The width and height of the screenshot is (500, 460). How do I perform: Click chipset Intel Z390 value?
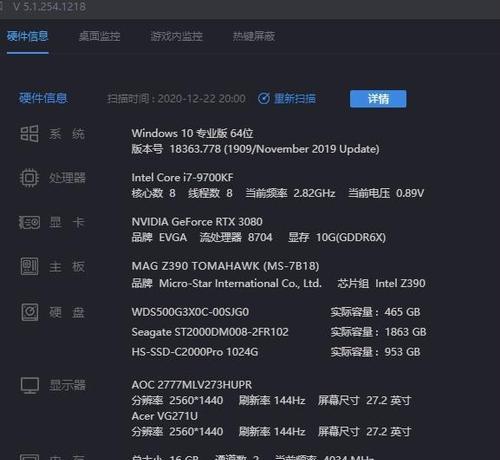pyautogui.click(x=400, y=283)
